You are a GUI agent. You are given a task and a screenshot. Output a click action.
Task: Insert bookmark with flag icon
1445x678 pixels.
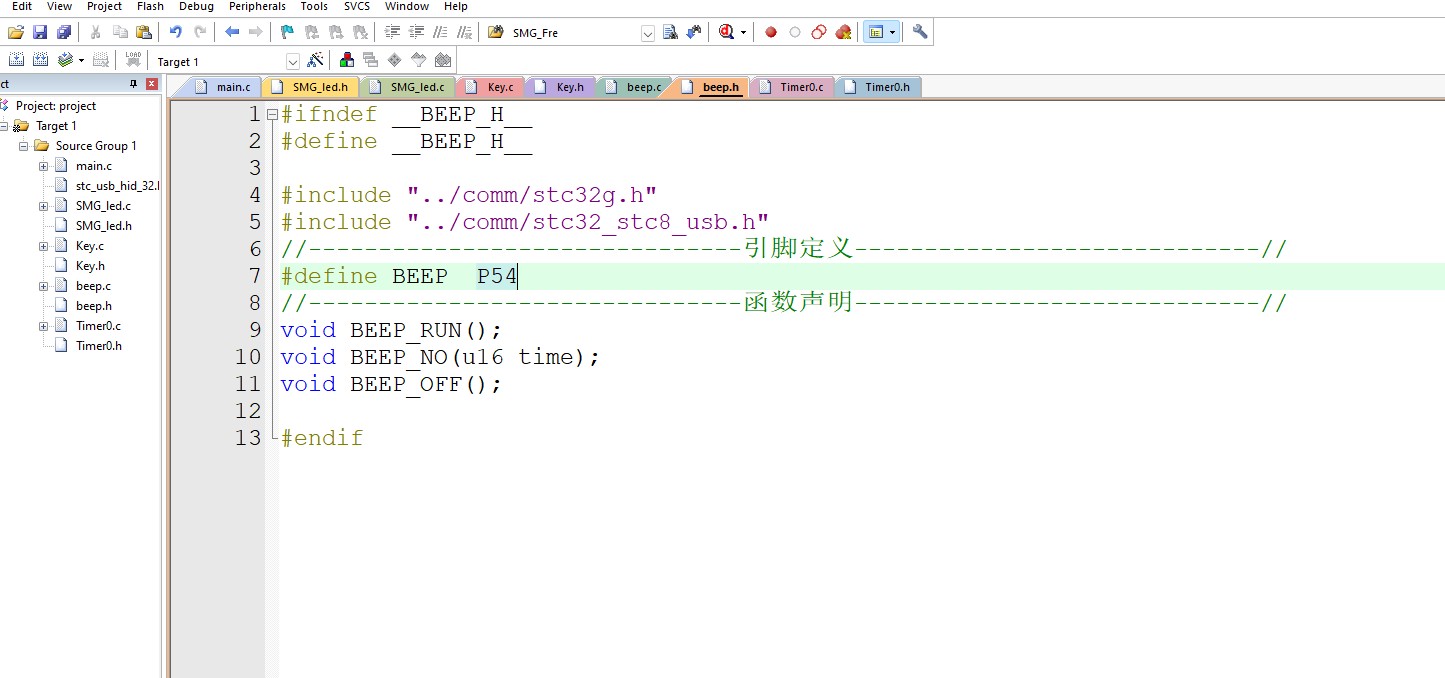tap(288, 32)
